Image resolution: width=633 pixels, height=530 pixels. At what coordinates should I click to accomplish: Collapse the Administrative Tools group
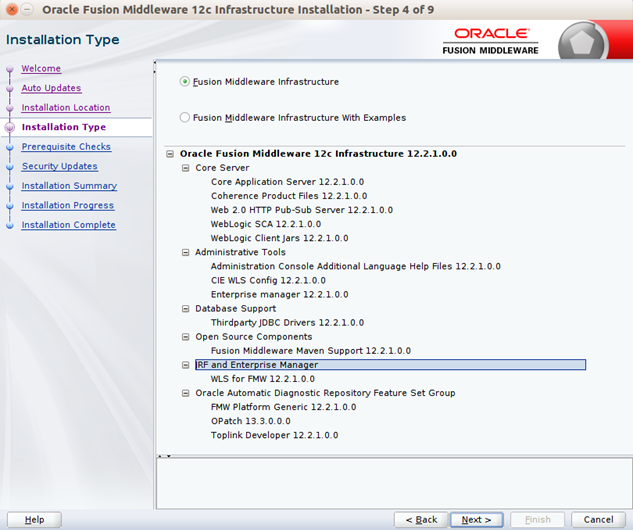click(185, 252)
